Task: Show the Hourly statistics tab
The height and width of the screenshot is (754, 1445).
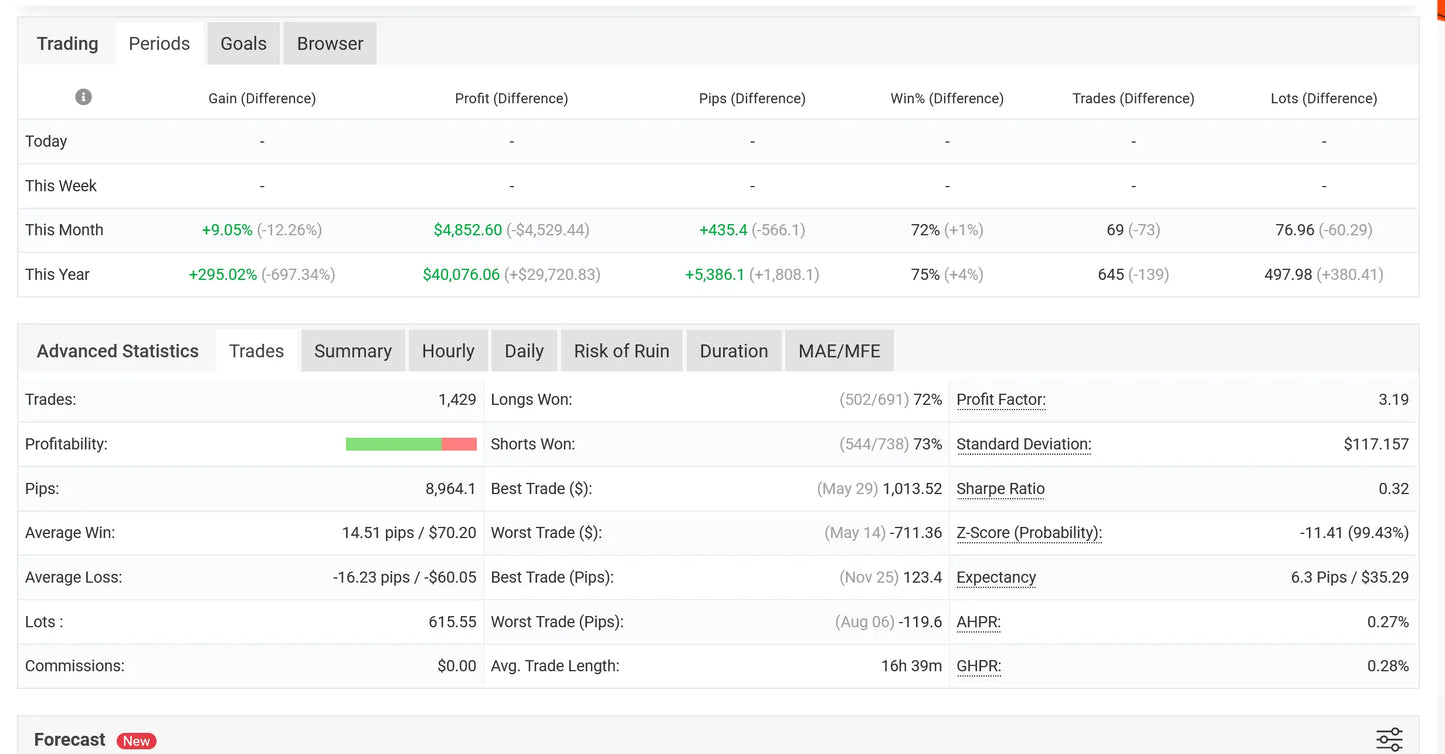Action: click(448, 351)
